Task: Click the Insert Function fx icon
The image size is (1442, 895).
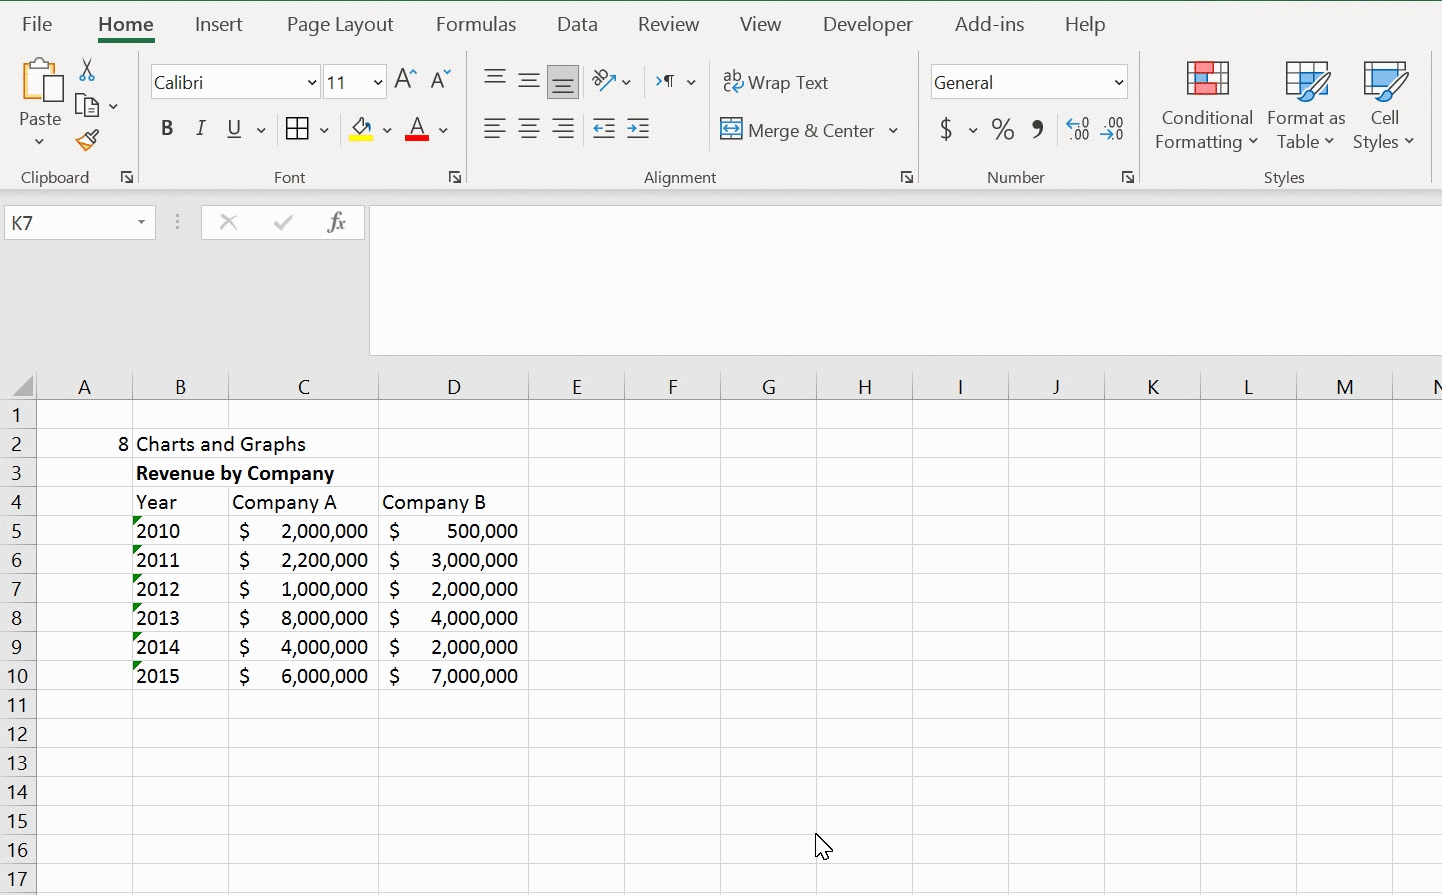Action: point(337,222)
